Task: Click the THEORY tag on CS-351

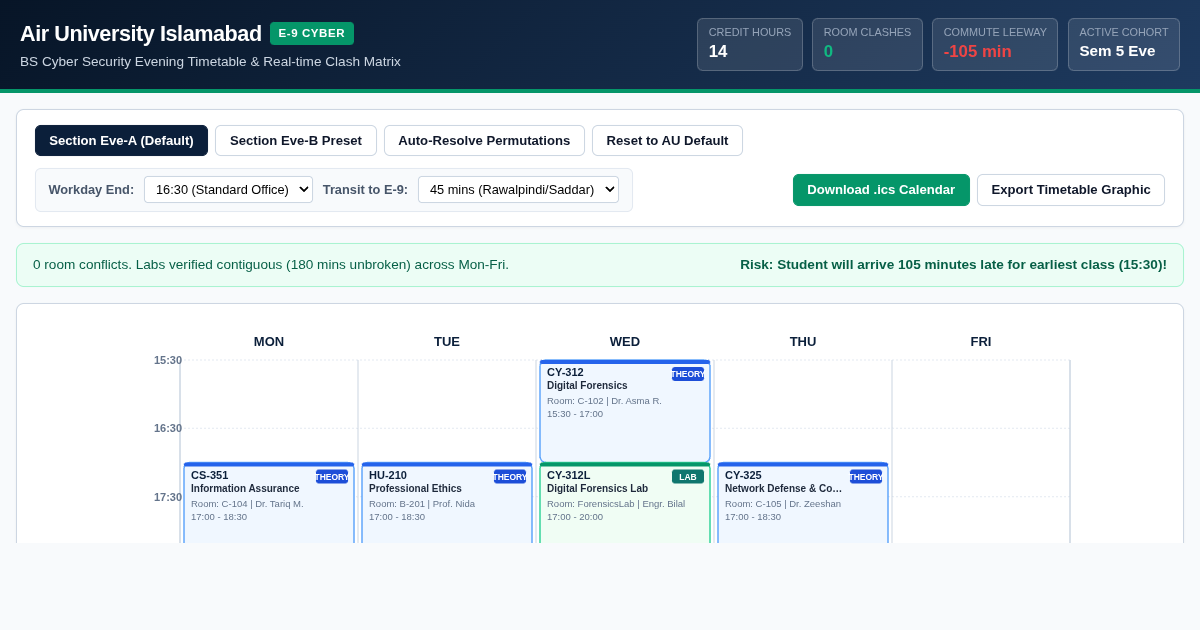Action: [x=332, y=477]
